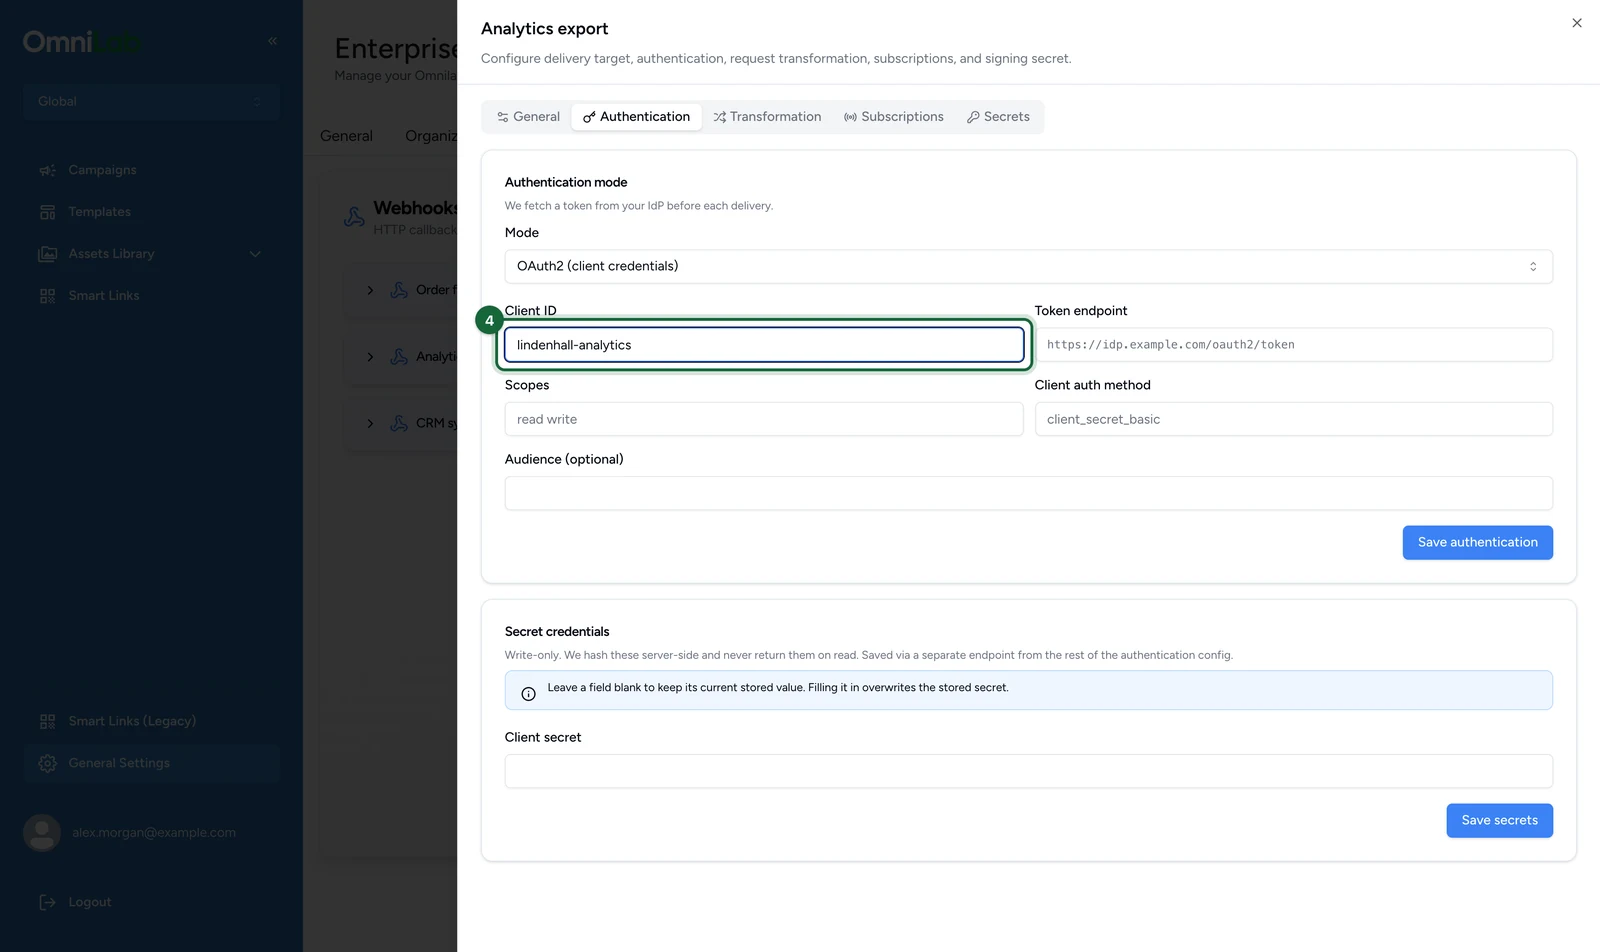The image size is (1600, 952).
Task: Expand the CRM webhook row chevron
Action: coord(370,423)
